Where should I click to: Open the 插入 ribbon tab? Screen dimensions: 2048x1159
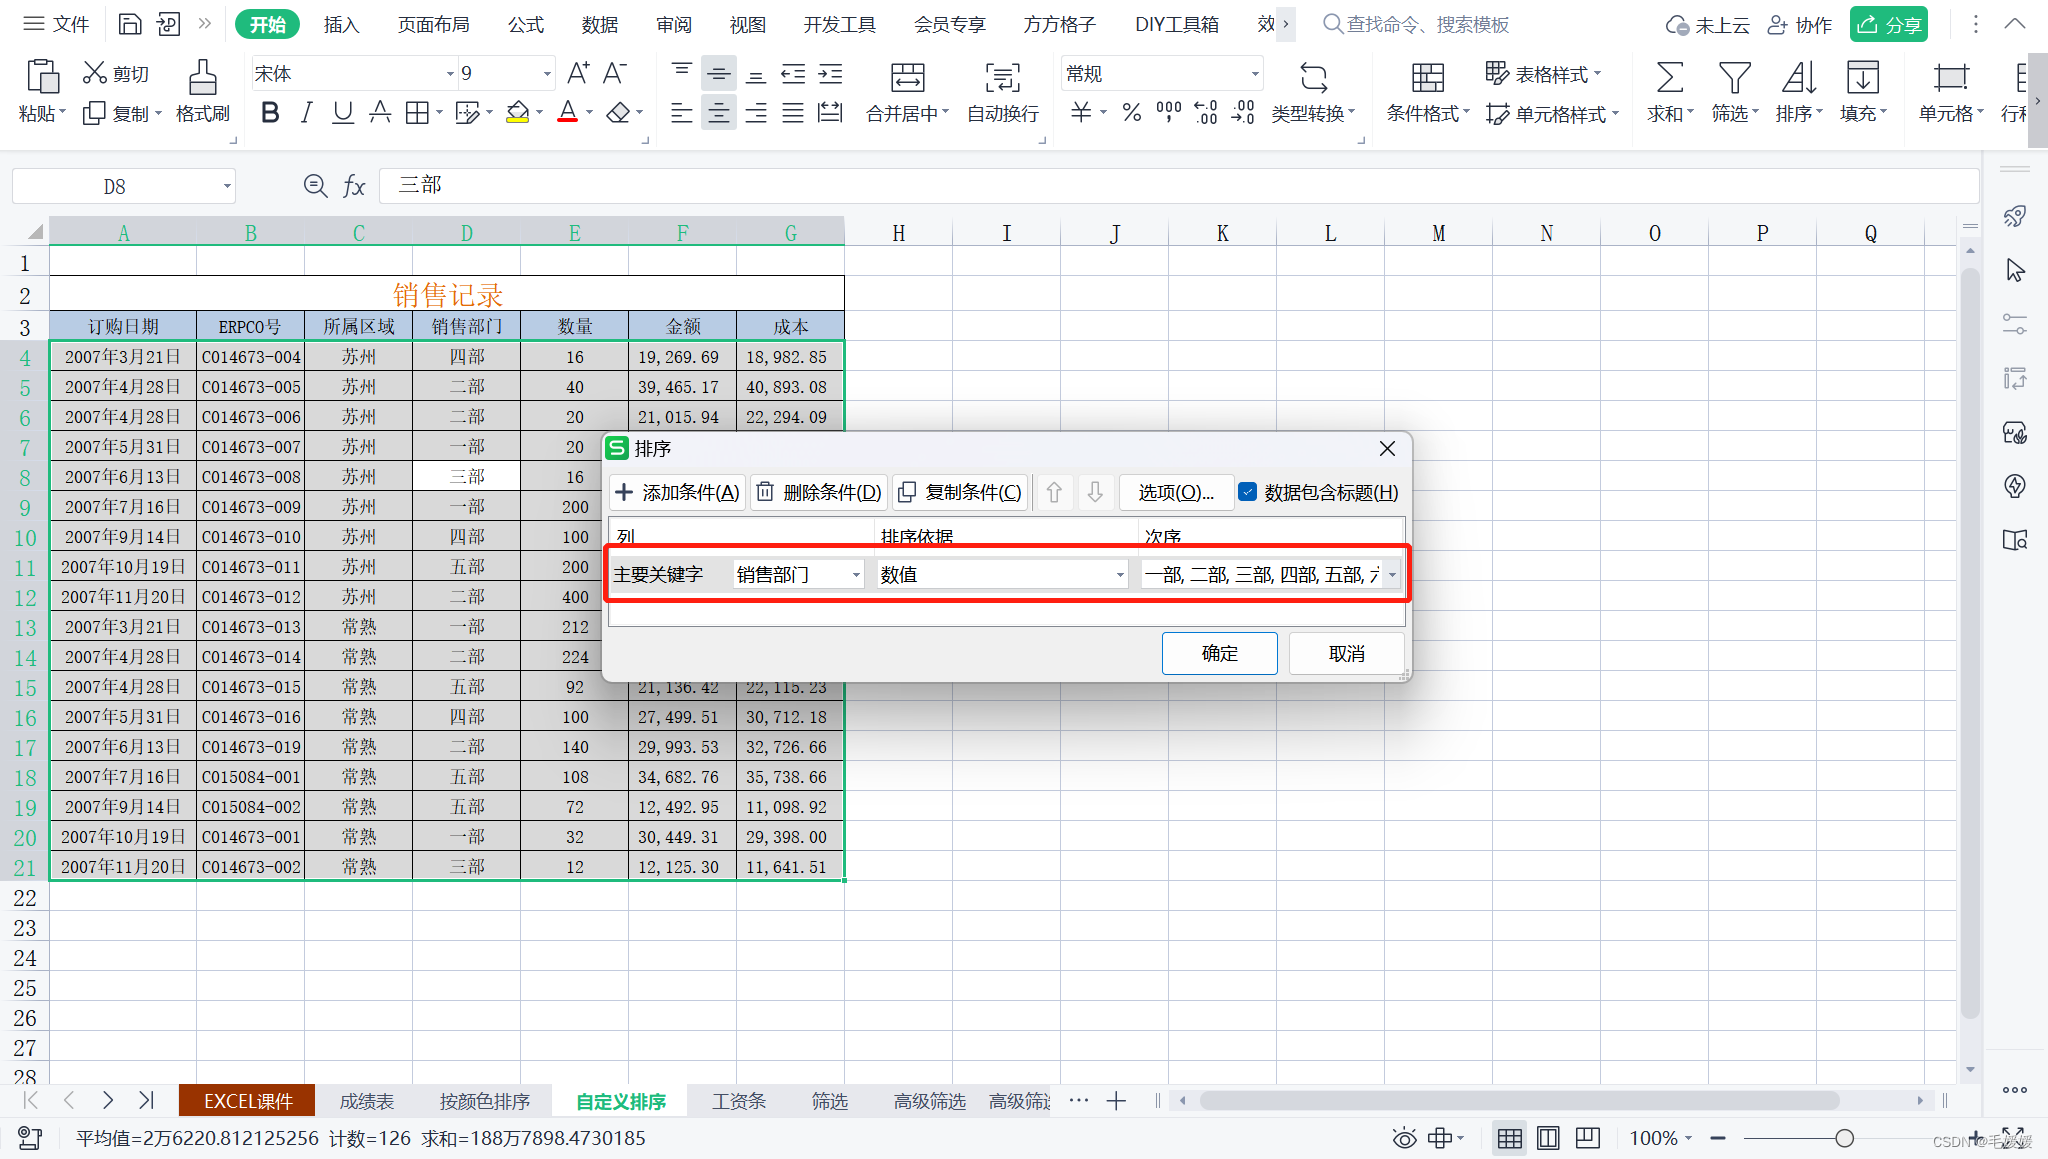click(340, 24)
